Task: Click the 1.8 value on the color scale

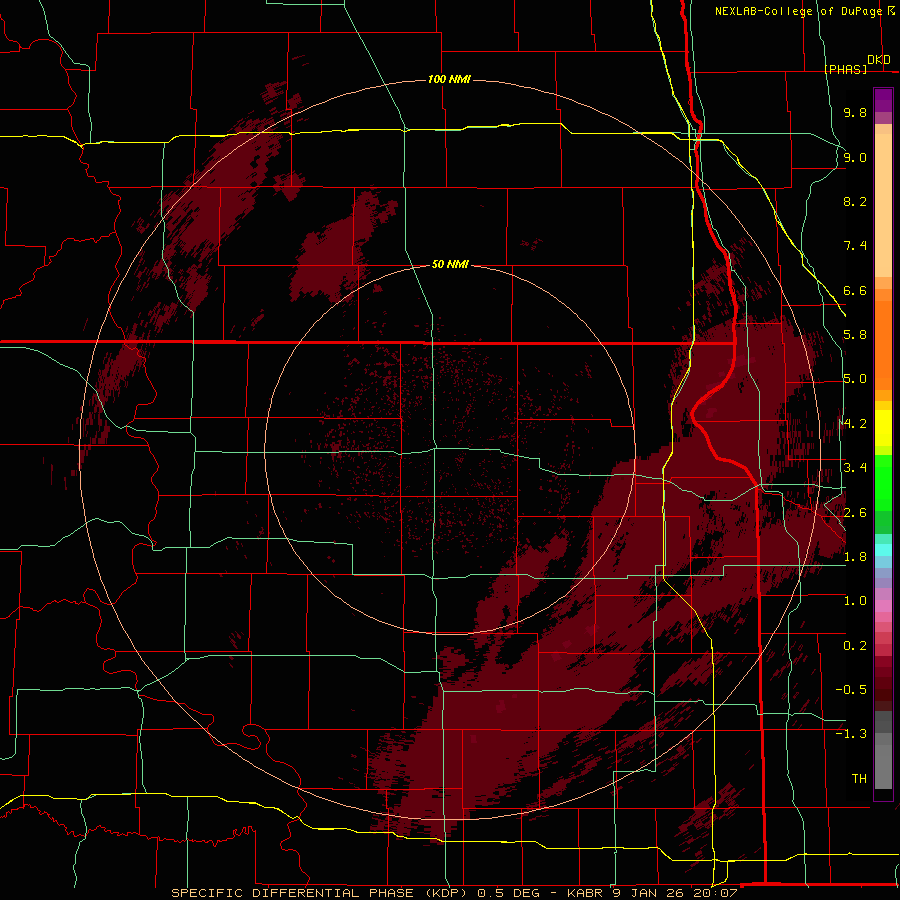Action: point(855,557)
